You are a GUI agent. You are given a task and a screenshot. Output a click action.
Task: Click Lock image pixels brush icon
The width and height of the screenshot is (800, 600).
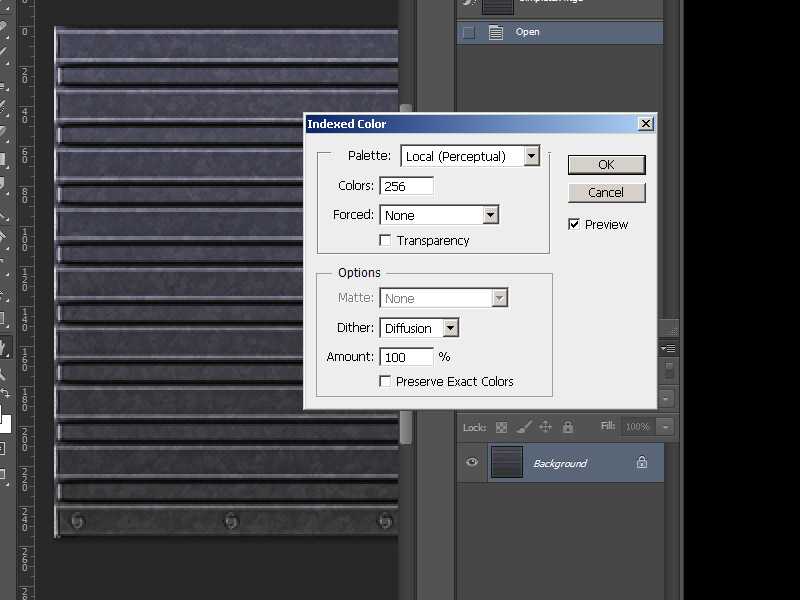523,427
